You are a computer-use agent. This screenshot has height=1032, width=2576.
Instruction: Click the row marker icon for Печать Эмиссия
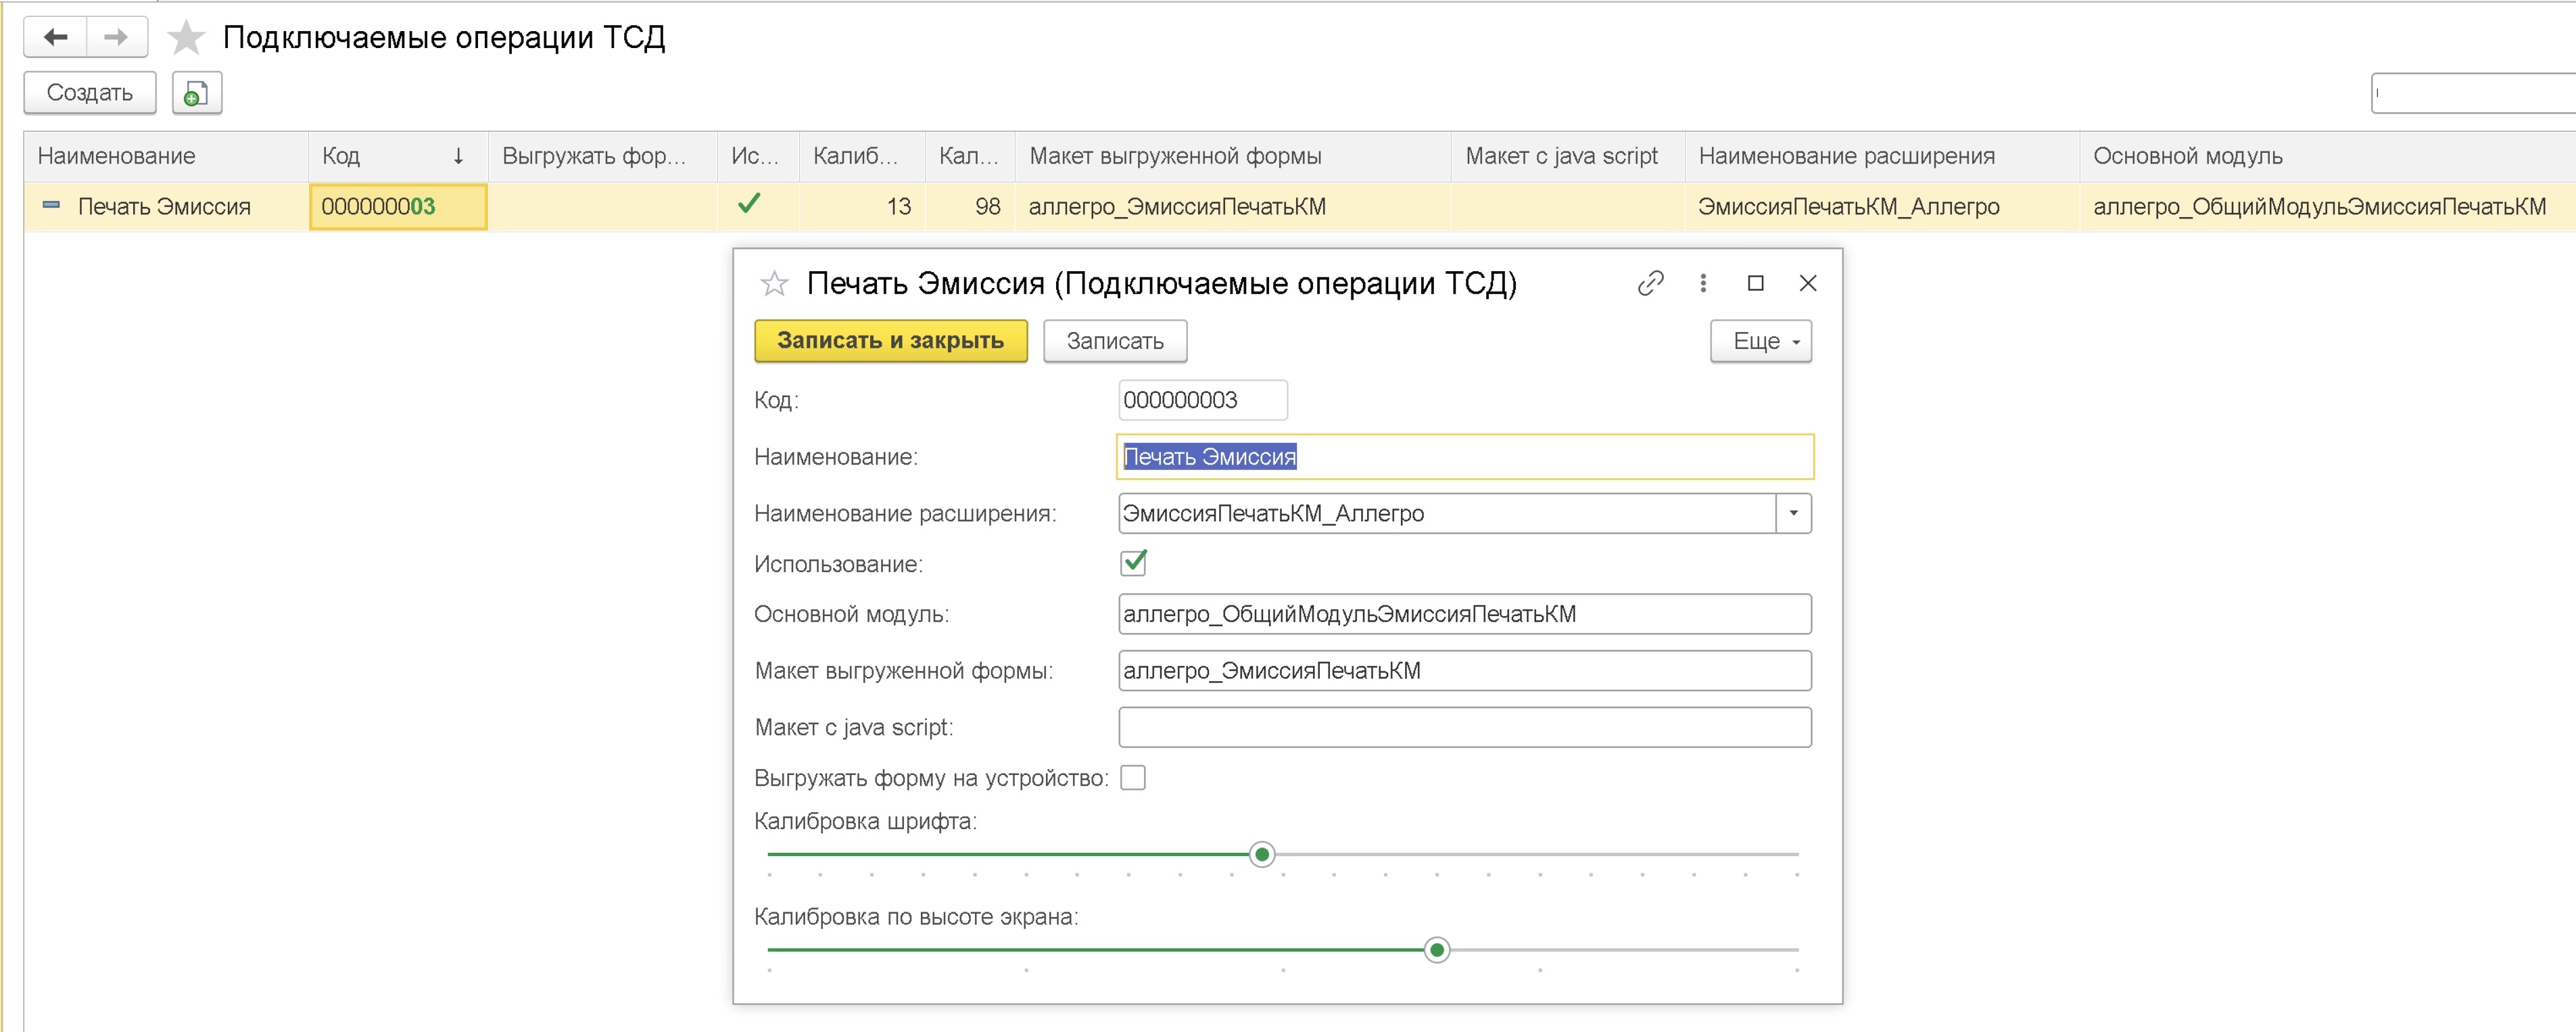51,206
